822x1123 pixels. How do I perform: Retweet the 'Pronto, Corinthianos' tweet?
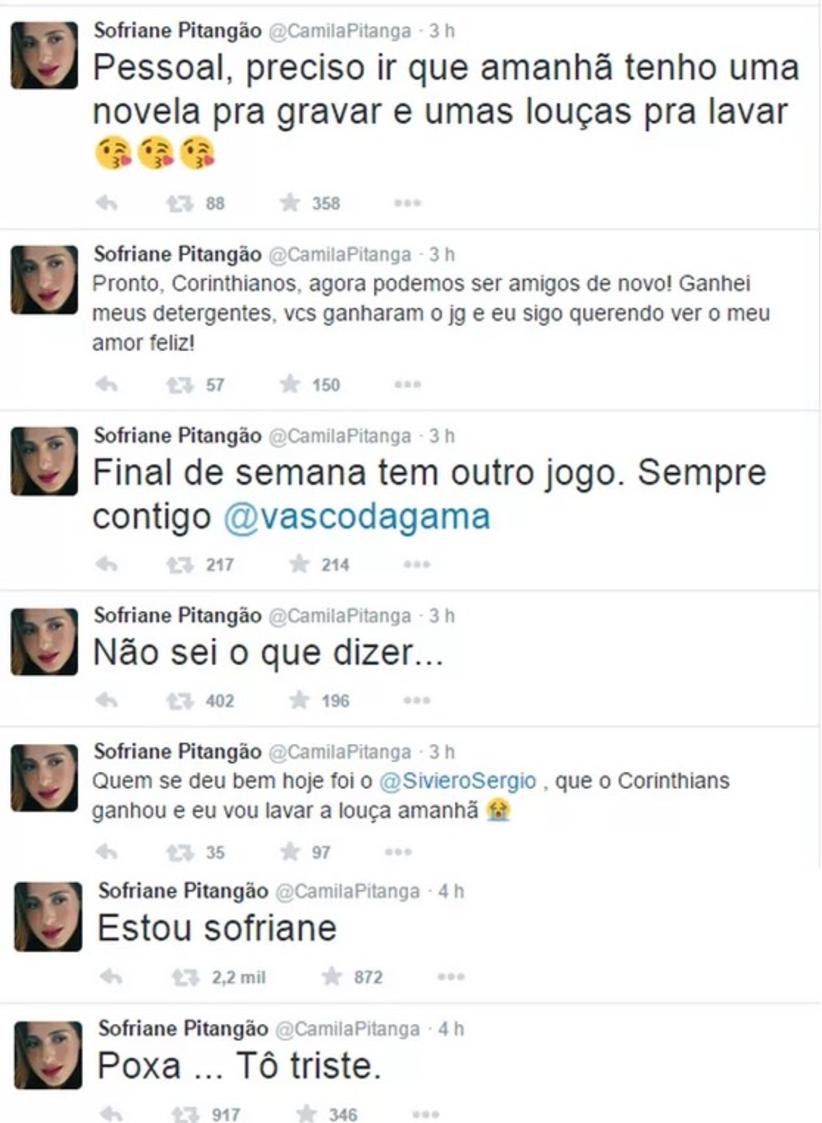pos(180,385)
